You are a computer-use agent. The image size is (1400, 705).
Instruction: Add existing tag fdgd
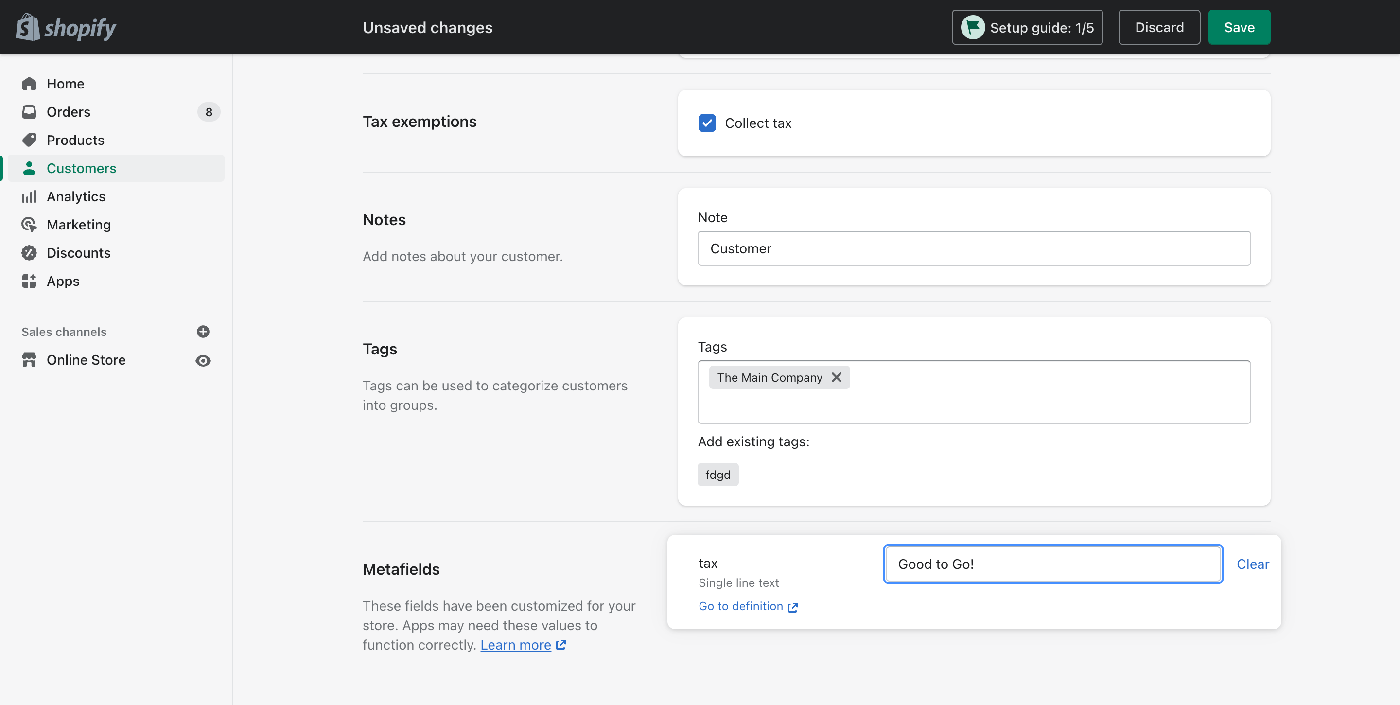(718, 475)
